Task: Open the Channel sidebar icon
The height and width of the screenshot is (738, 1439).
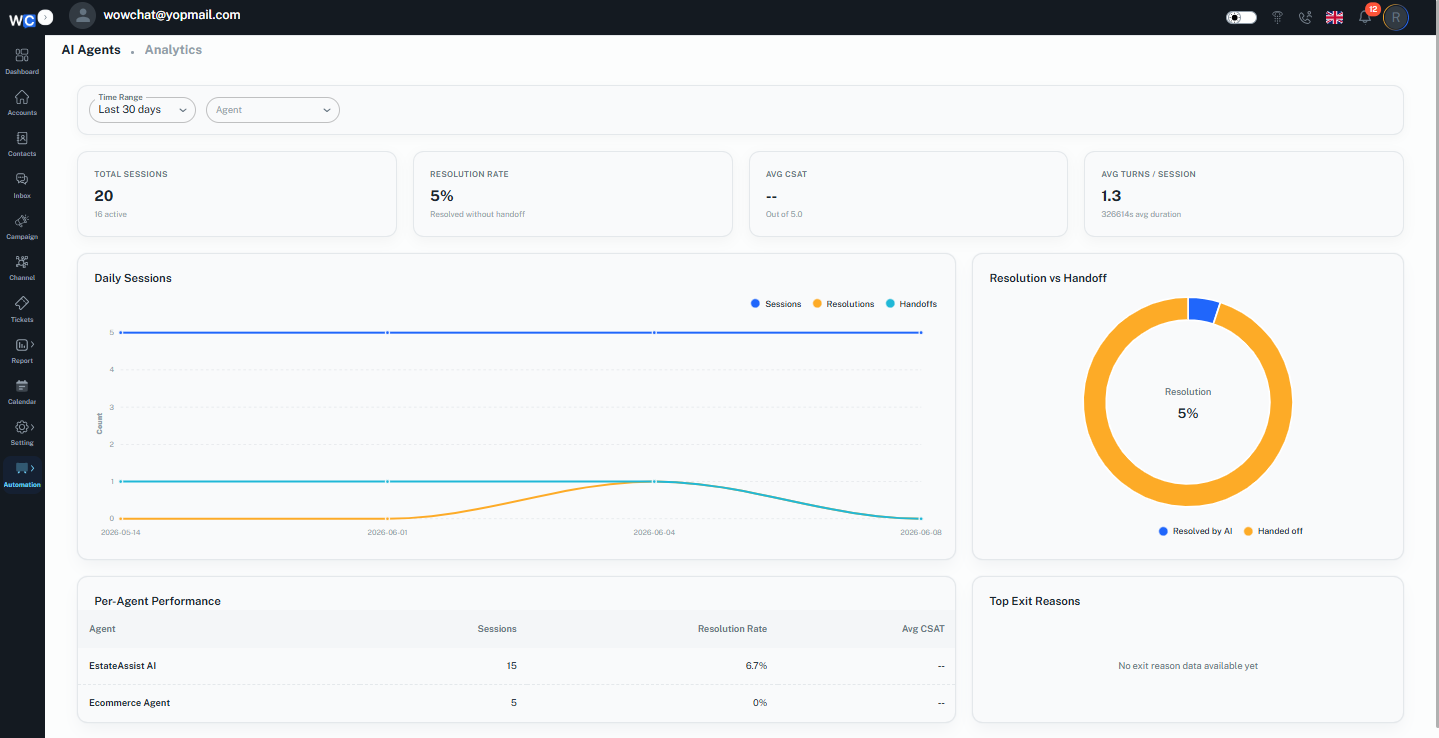Action: [x=22, y=262]
